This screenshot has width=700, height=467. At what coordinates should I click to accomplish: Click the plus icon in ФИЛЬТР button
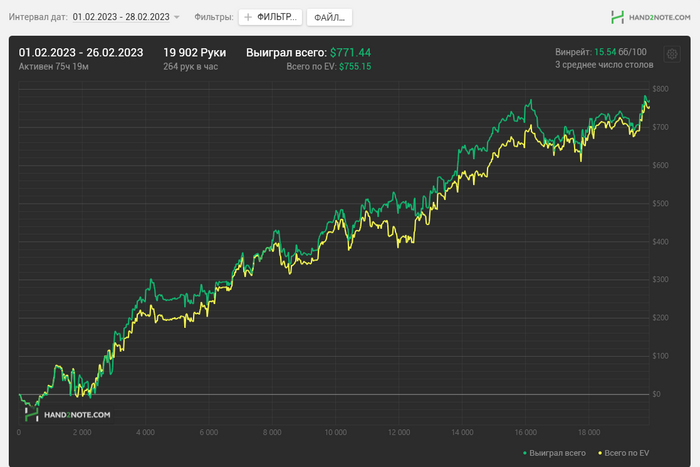[x=248, y=17]
